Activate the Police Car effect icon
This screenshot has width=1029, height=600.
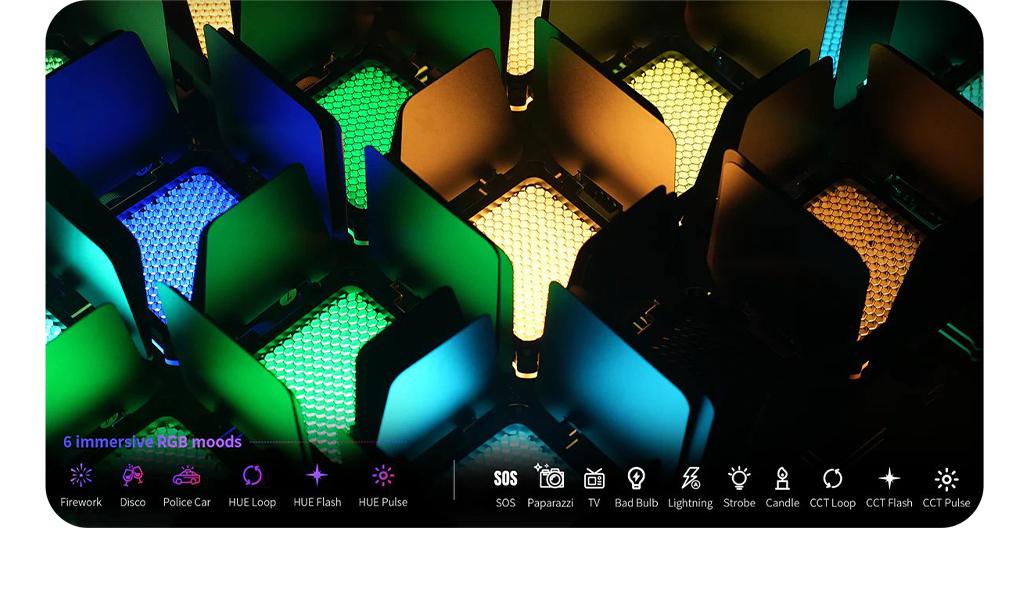tap(187, 476)
